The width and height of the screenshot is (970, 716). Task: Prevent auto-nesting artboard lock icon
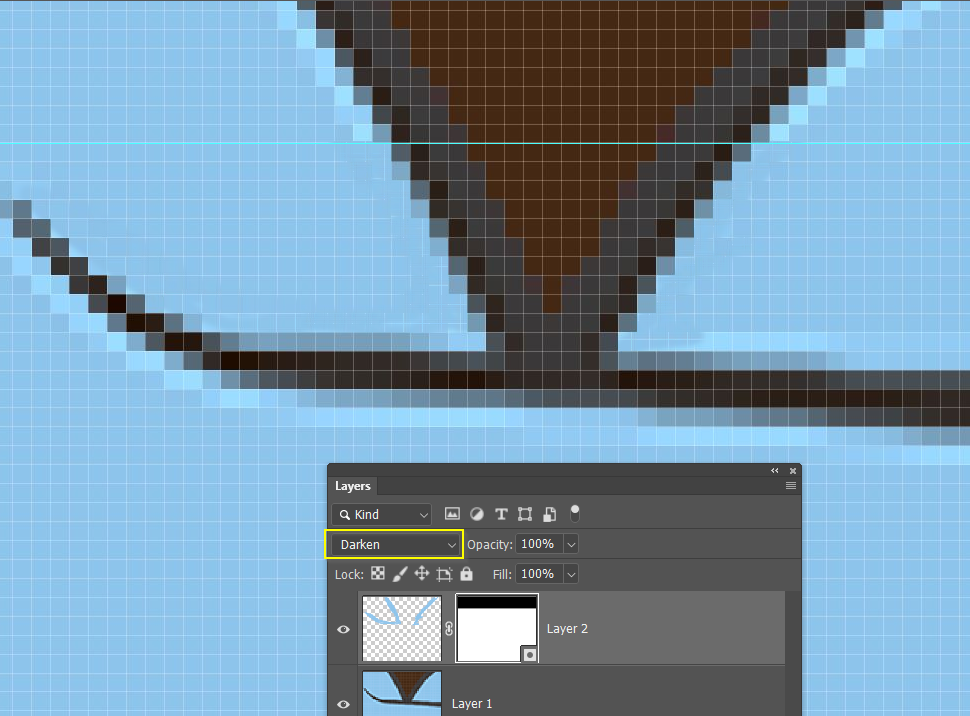point(444,574)
